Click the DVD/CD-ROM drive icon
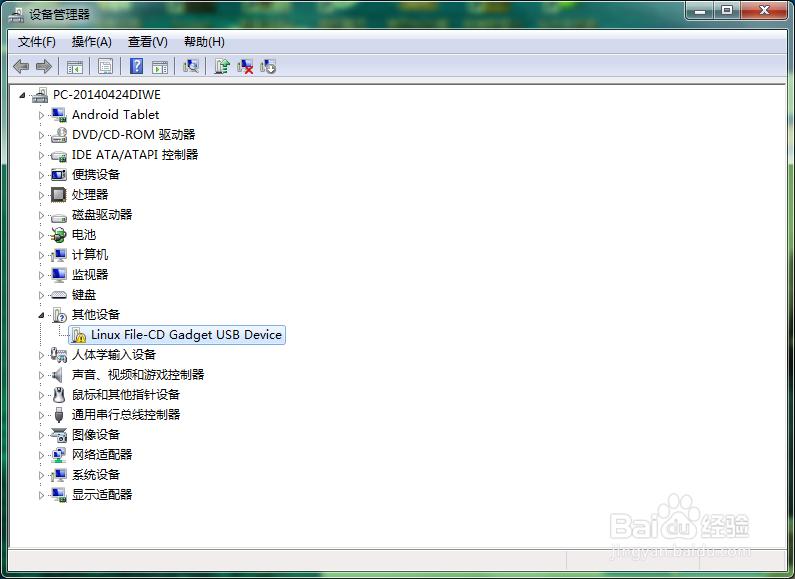The height and width of the screenshot is (579, 795). 59,135
